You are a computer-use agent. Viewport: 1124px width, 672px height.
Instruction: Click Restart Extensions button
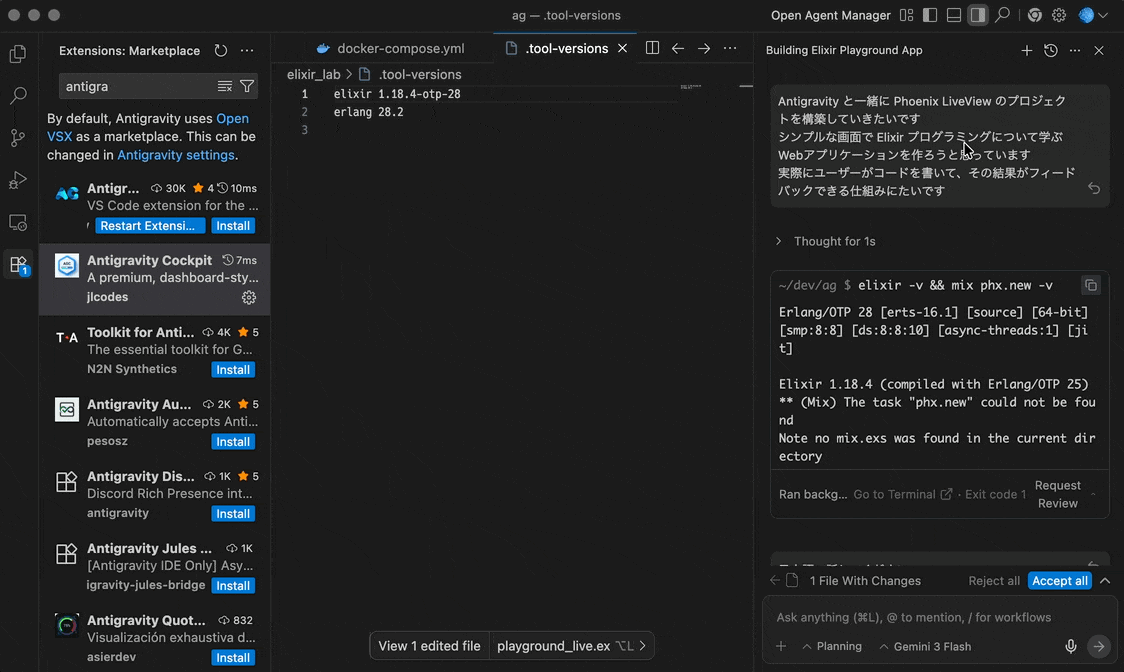coord(151,226)
